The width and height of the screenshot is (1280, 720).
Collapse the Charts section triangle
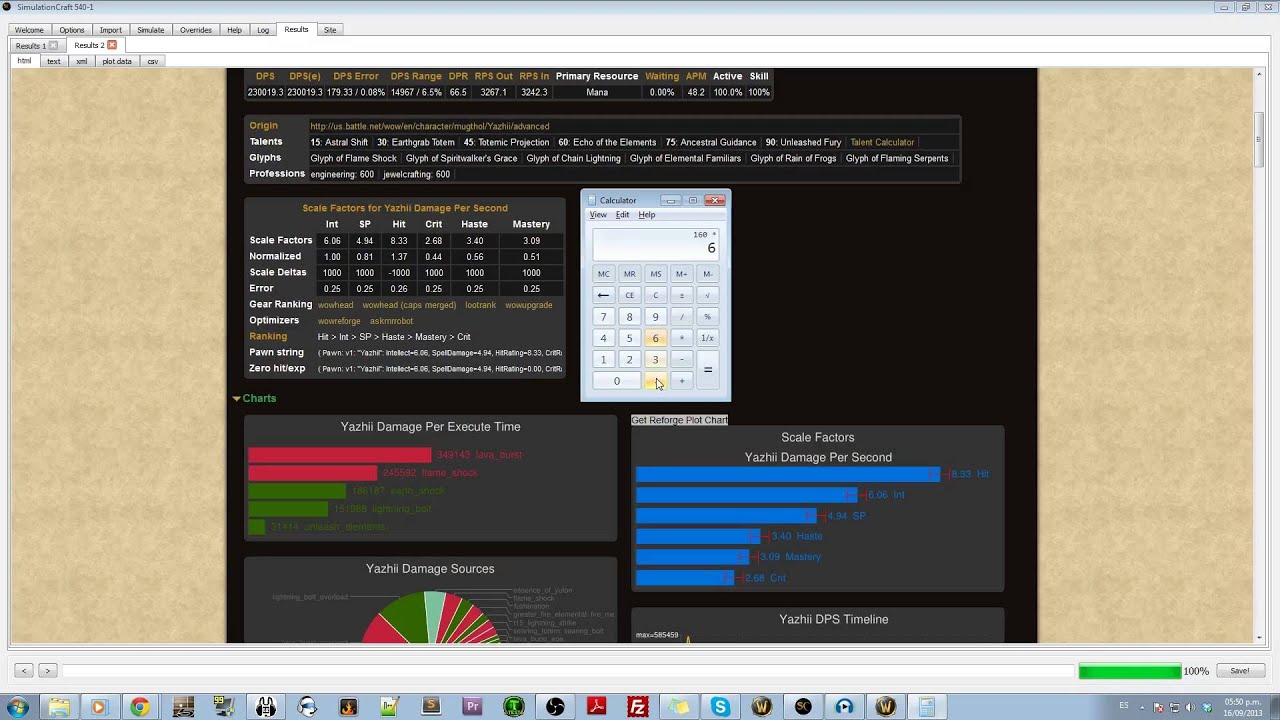point(237,398)
